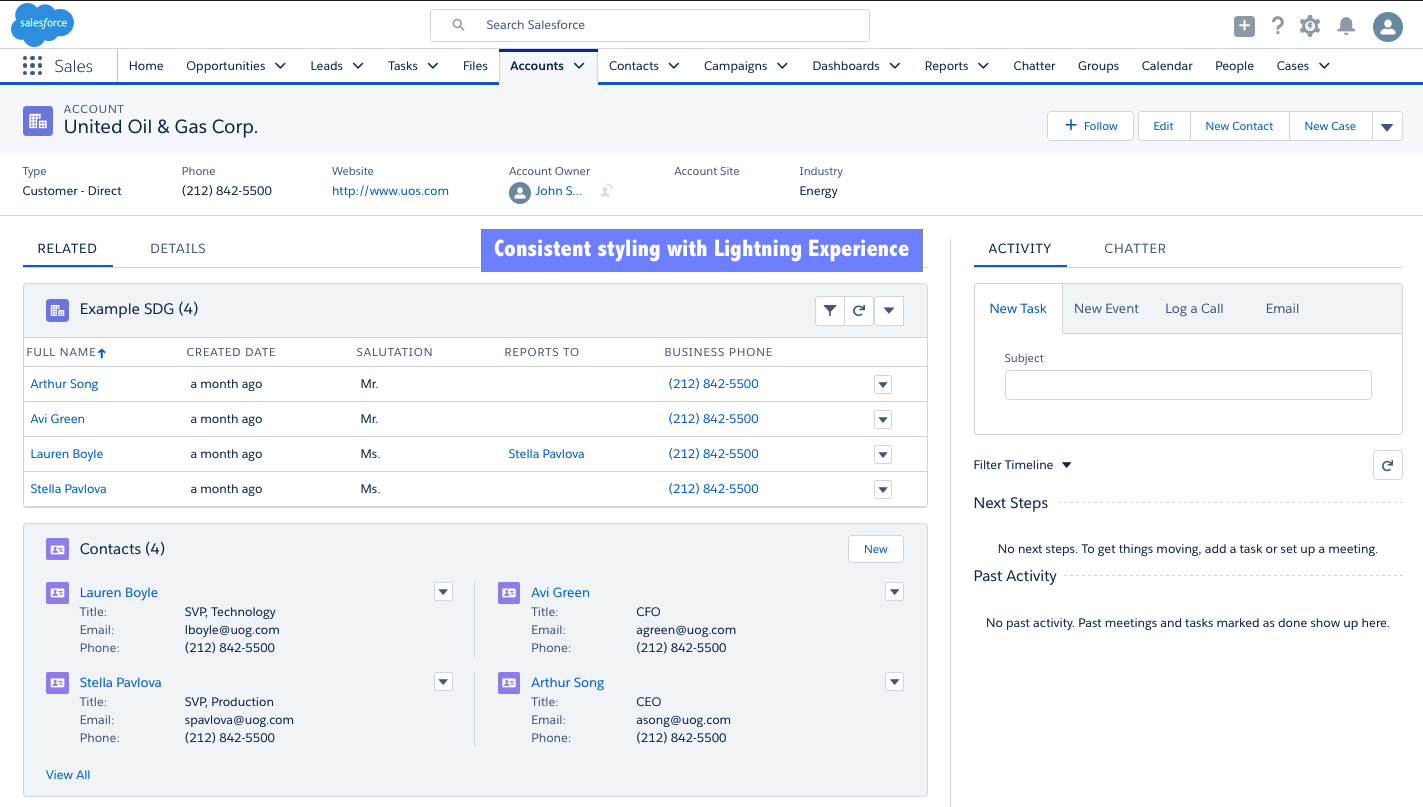This screenshot has width=1423, height=807.
Task: Open the App Launcher grid icon
Action: [32, 66]
